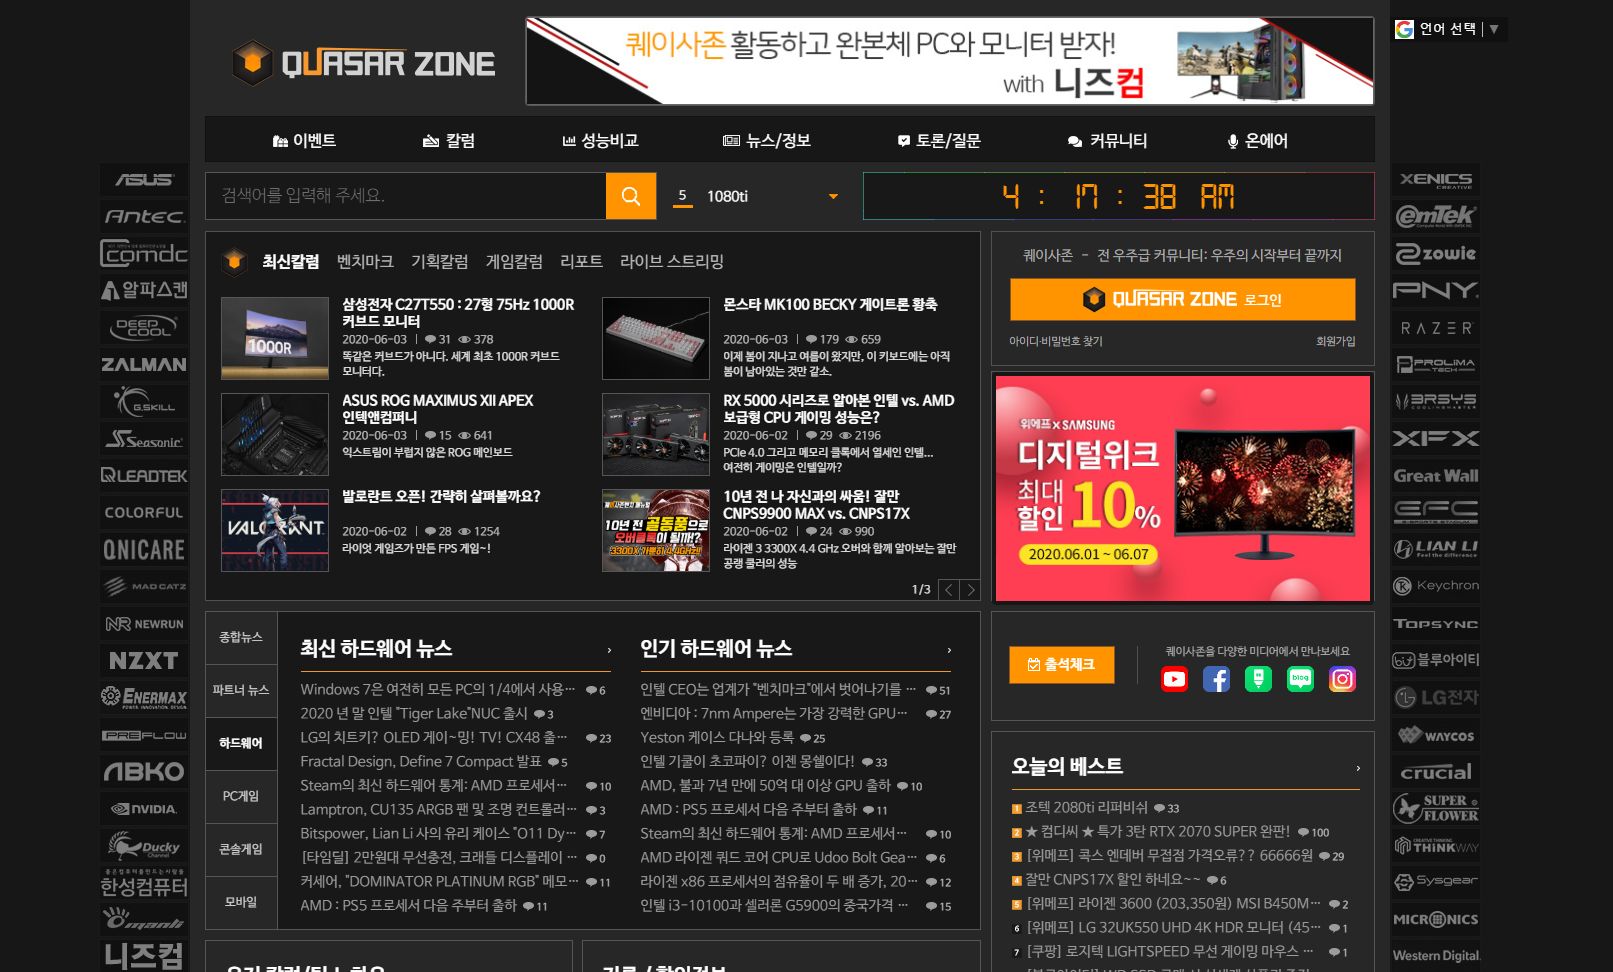Image resolution: width=1613 pixels, height=972 pixels.
Task: Select the 파트너 뉴스 side tab
Action: point(241,691)
